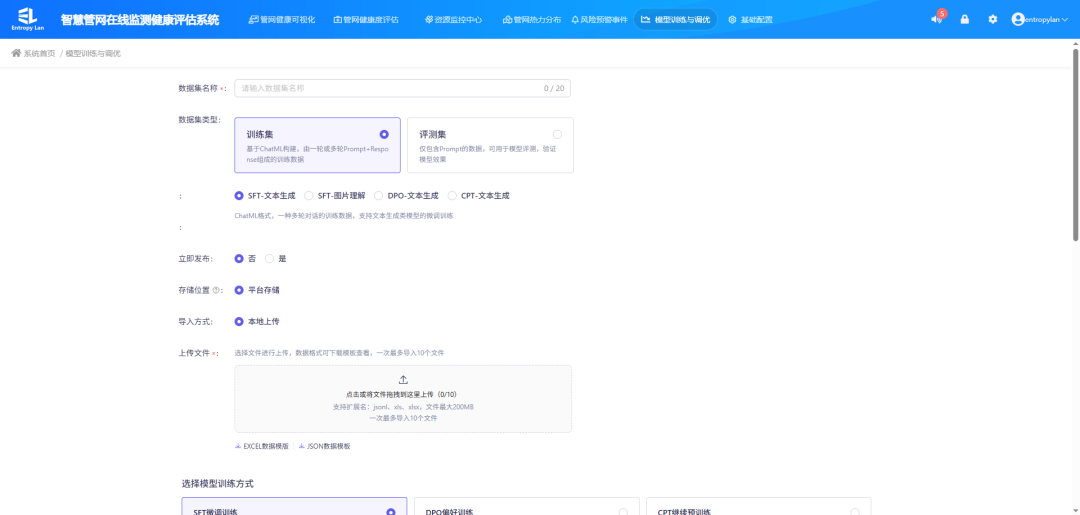
Task: Download the JSON数据模板 template
Action: coord(324,446)
